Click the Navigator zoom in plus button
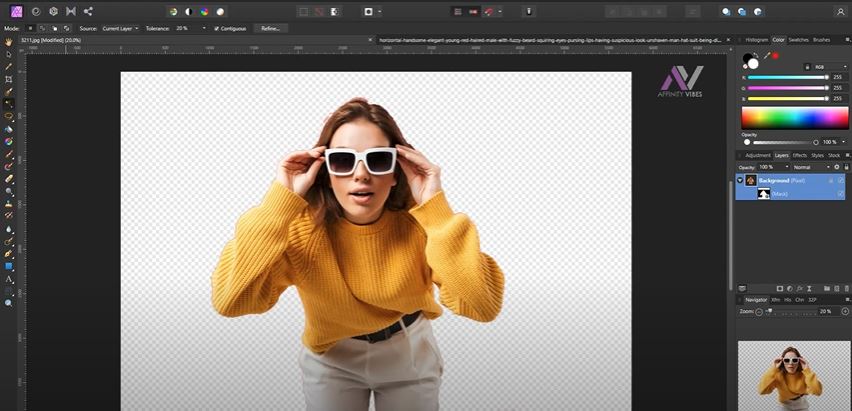The height and width of the screenshot is (411, 852). click(x=845, y=312)
